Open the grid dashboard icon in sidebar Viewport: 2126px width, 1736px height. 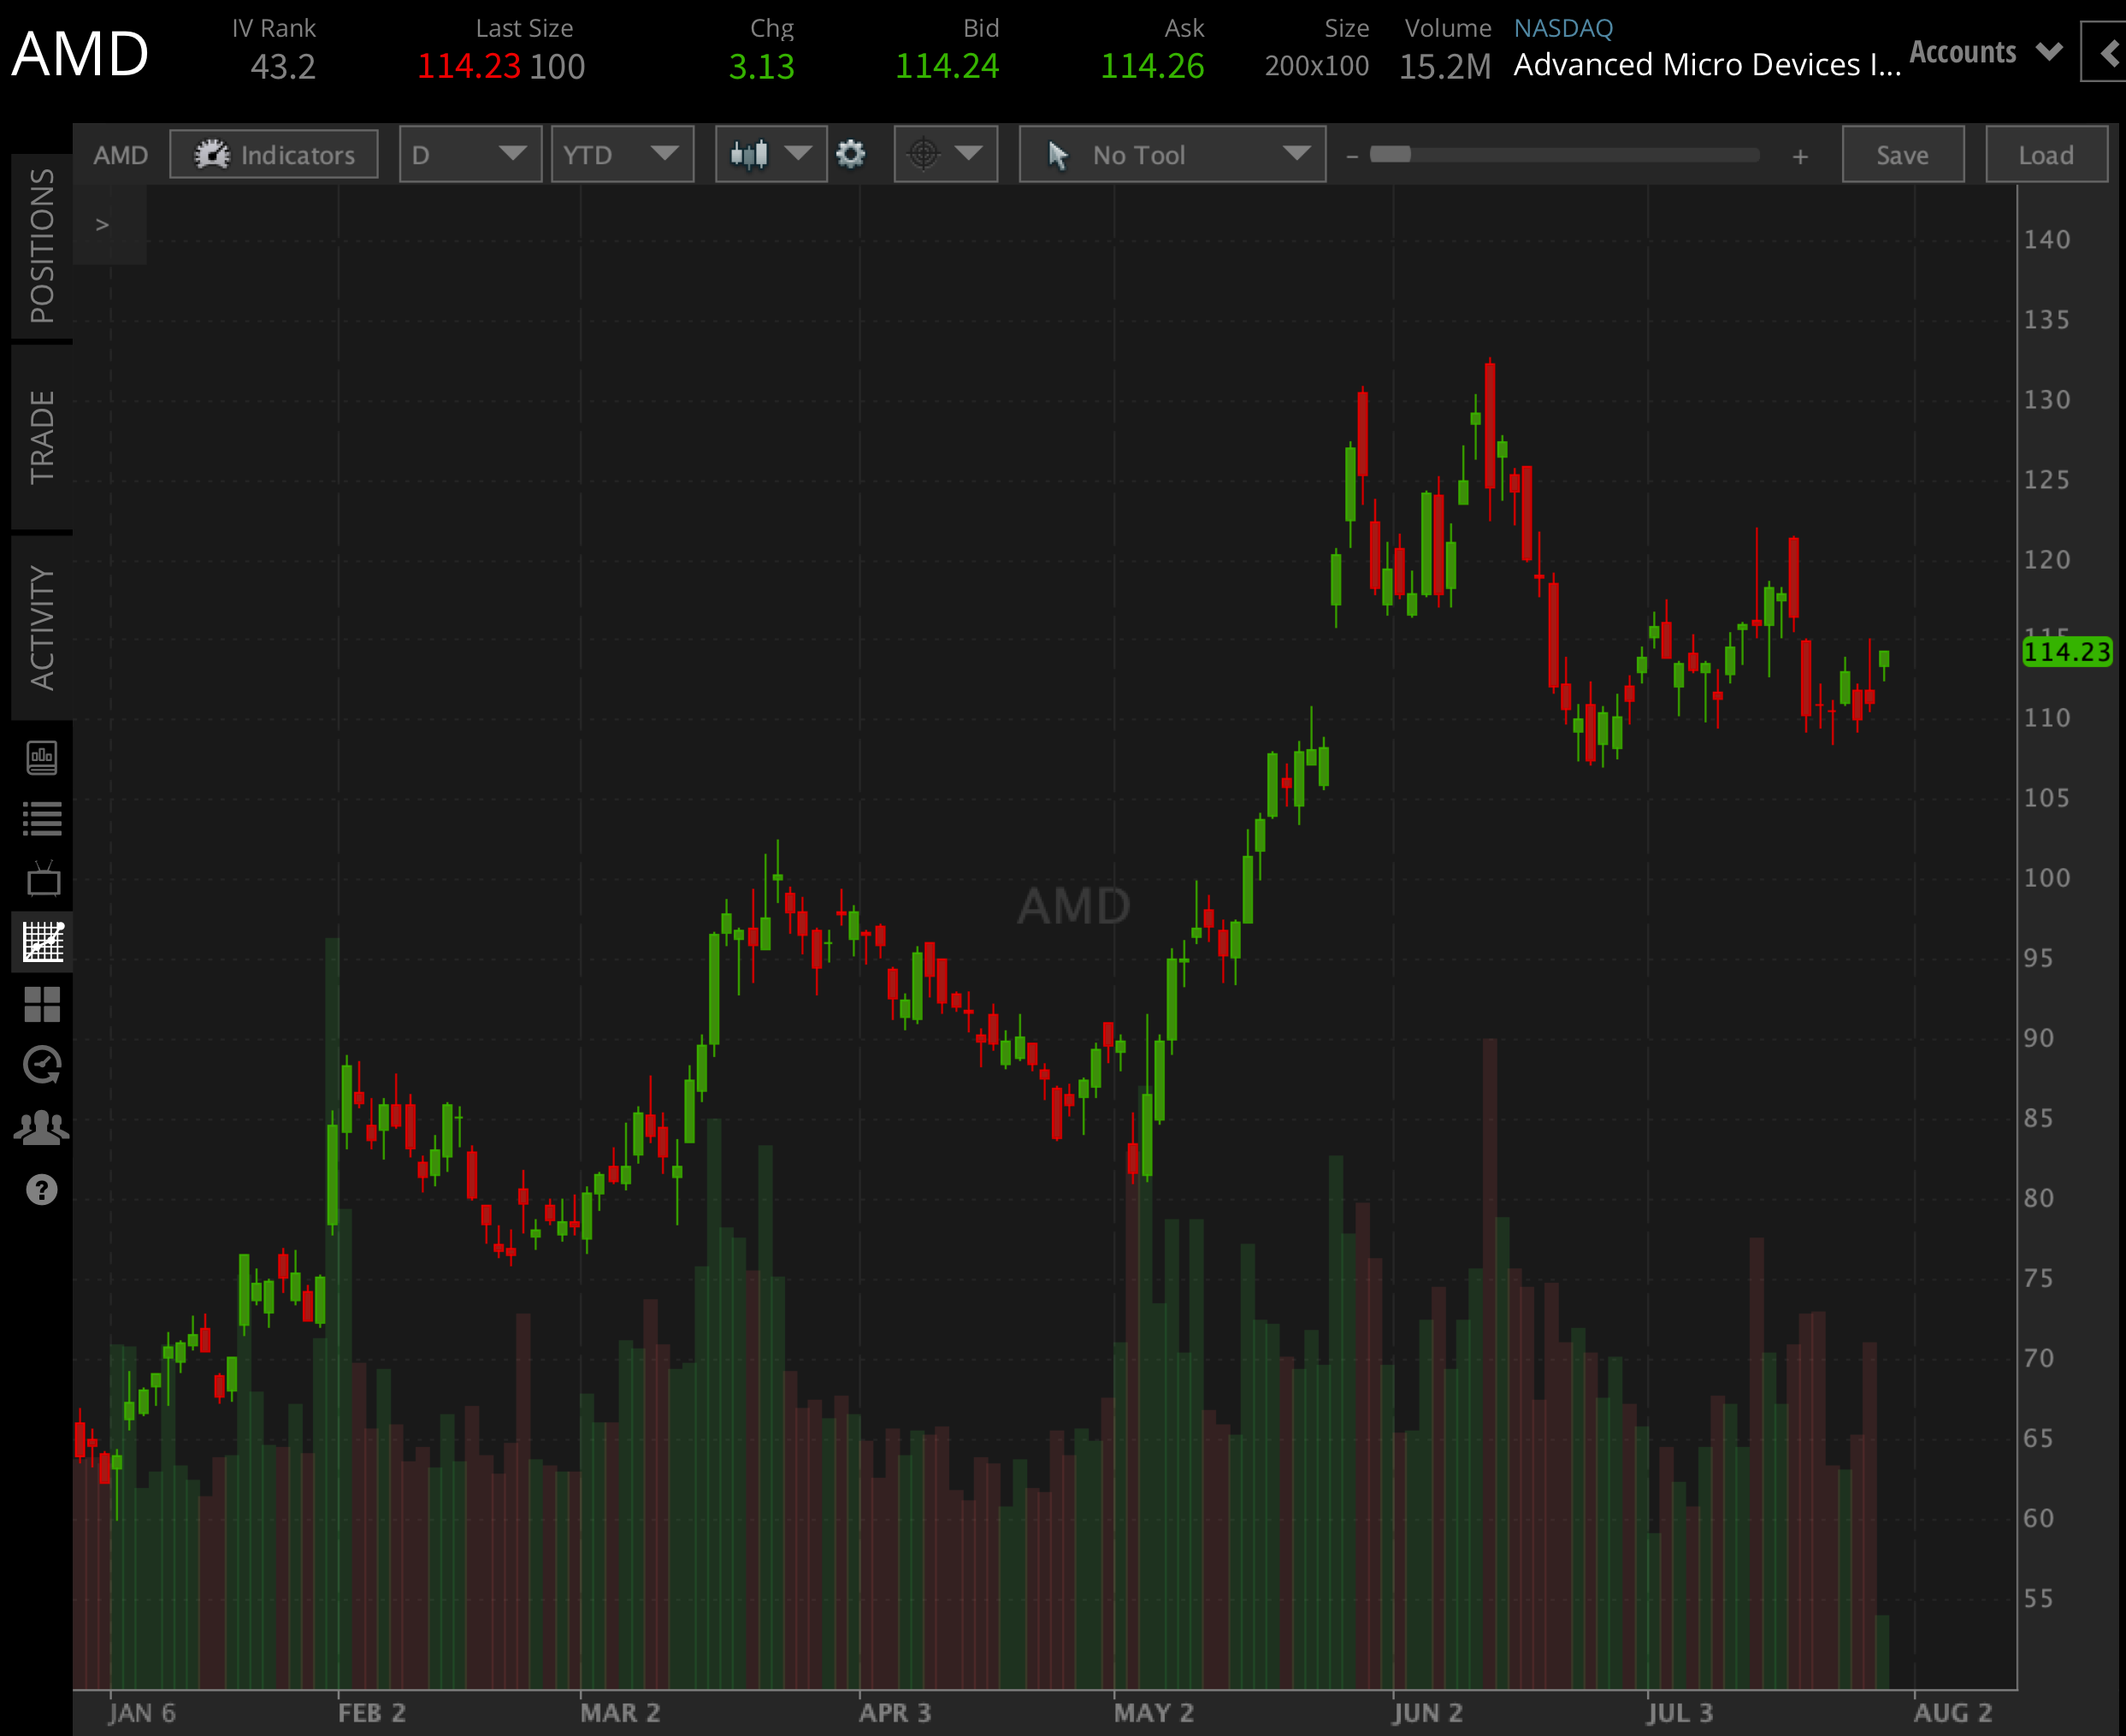[42, 1003]
